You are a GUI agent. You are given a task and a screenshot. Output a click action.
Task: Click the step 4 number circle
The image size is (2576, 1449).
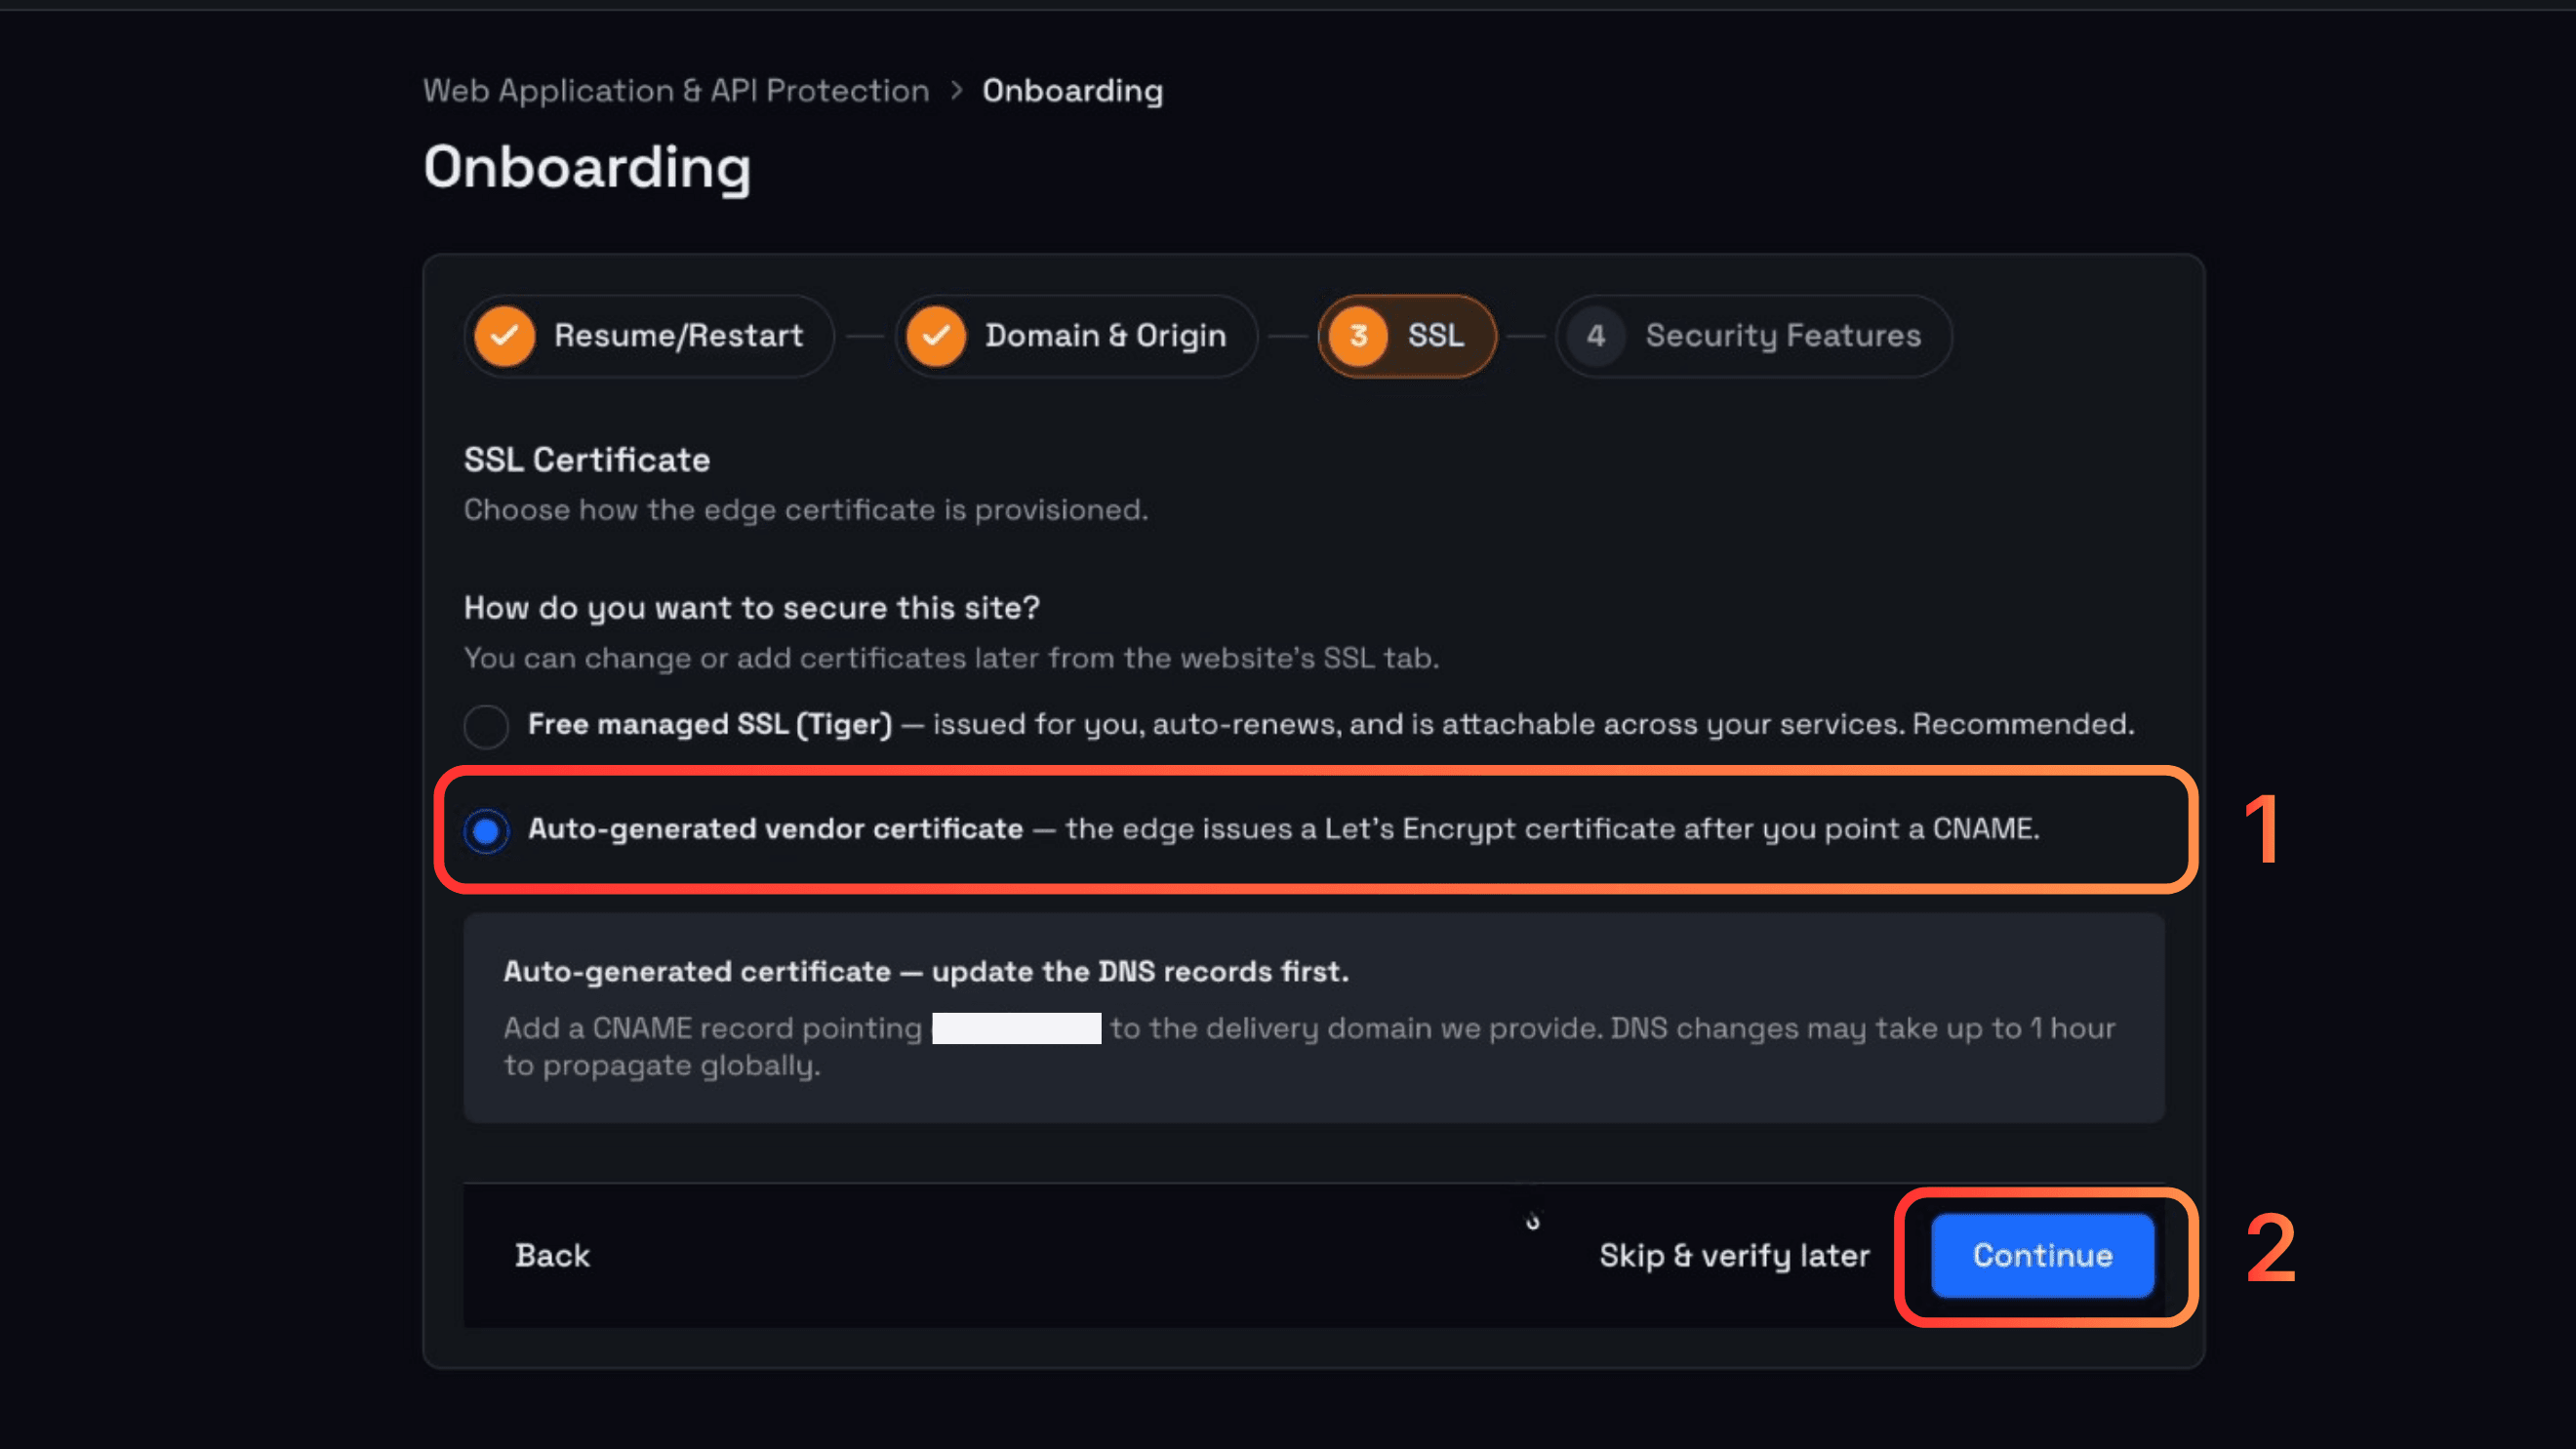(x=1596, y=336)
